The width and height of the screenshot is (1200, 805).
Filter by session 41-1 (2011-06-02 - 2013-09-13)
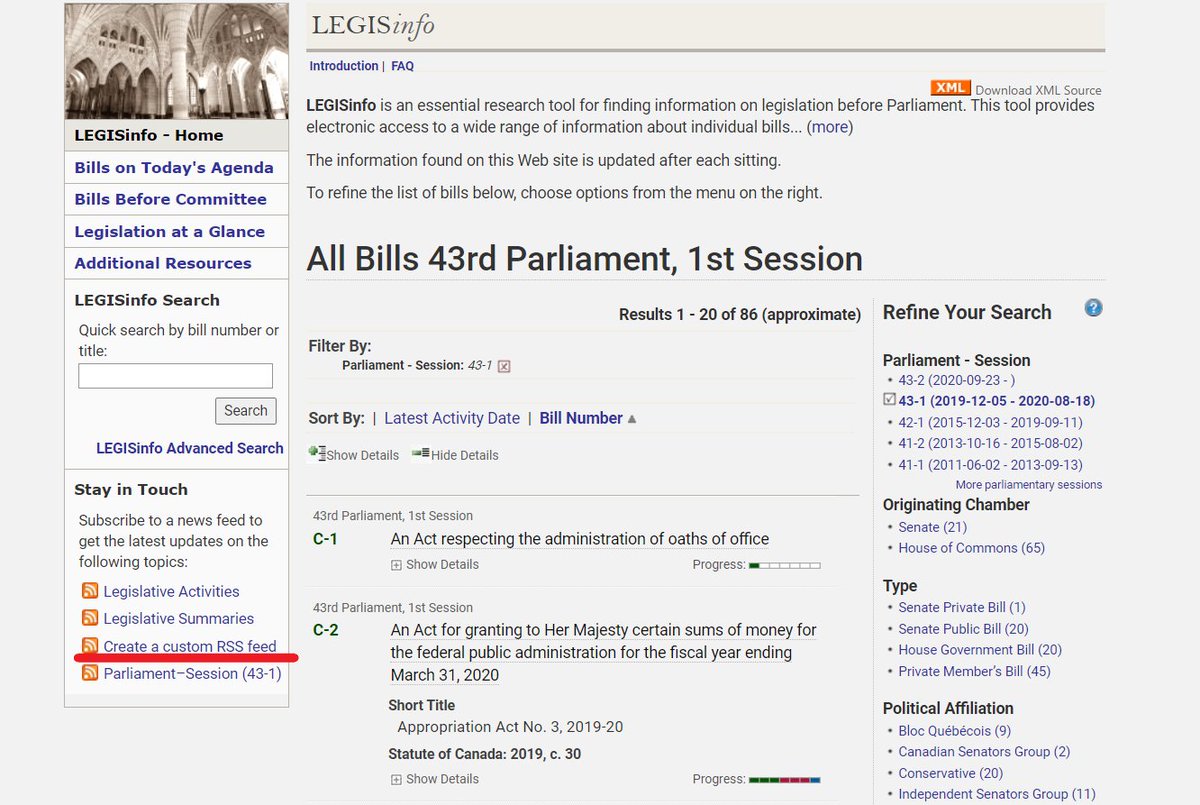[990, 464]
